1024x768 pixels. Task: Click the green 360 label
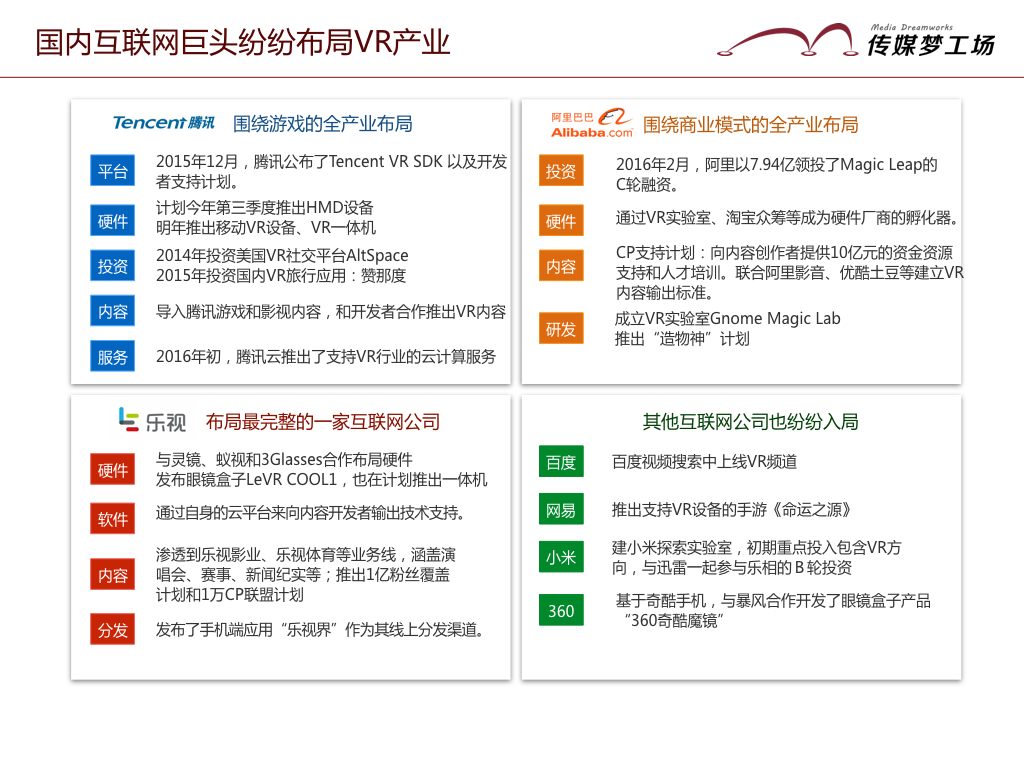coord(561,610)
